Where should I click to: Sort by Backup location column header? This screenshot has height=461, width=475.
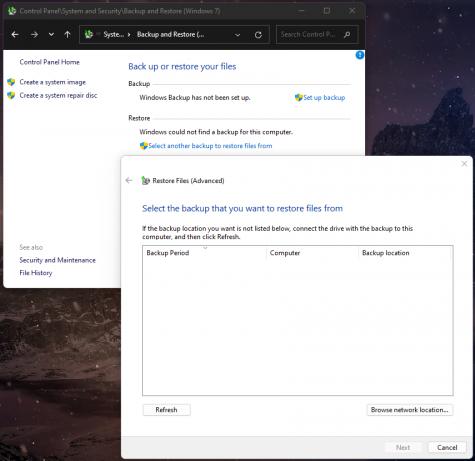(405, 253)
